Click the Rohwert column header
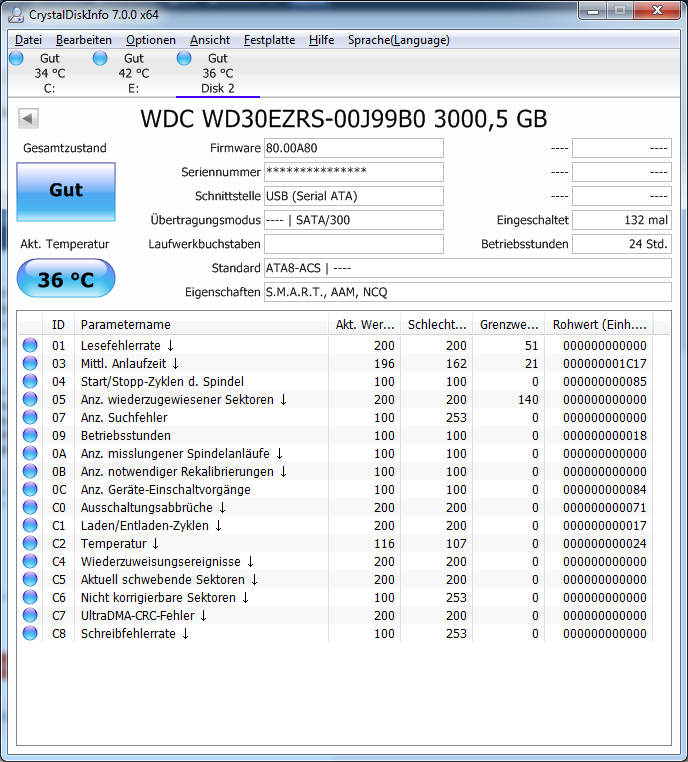688x762 pixels. (x=599, y=324)
